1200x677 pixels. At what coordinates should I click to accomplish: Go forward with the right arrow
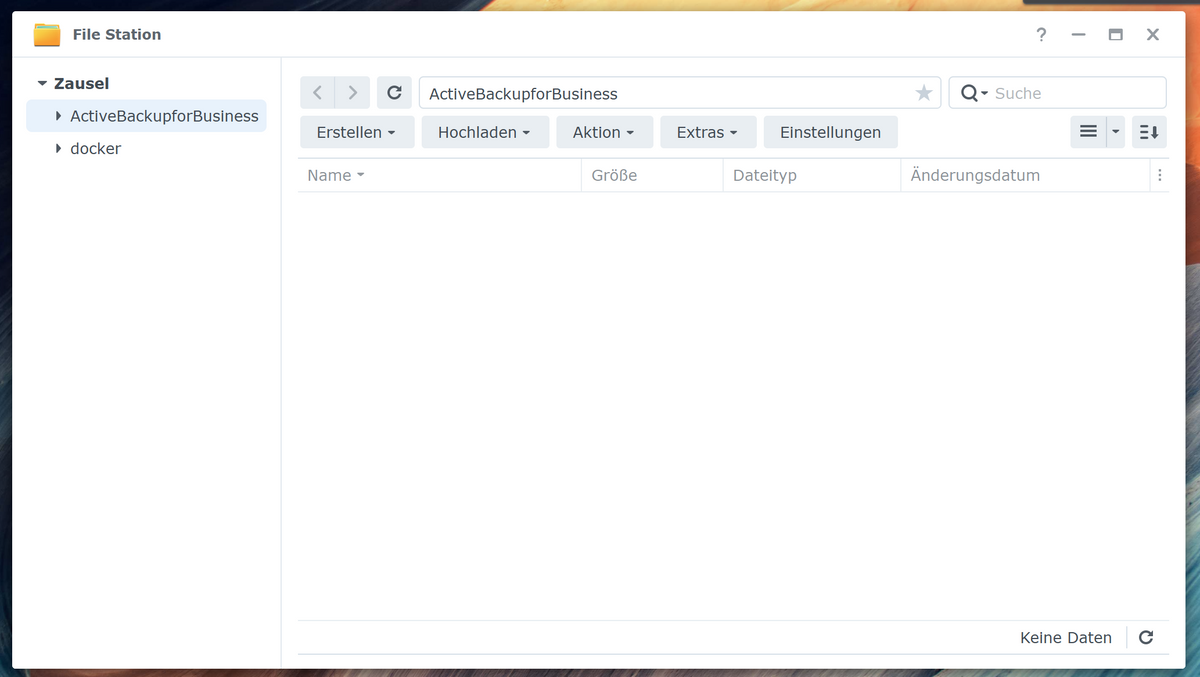(x=352, y=93)
